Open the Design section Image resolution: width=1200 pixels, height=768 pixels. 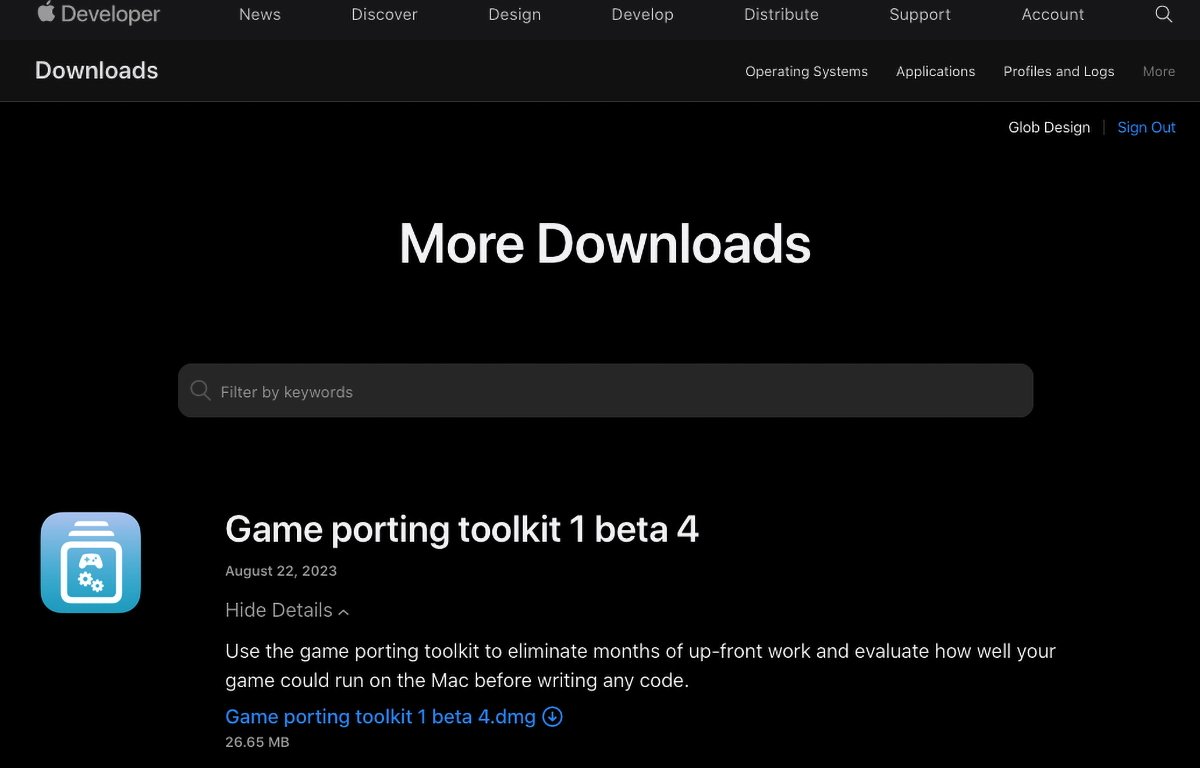click(x=514, y=14)
